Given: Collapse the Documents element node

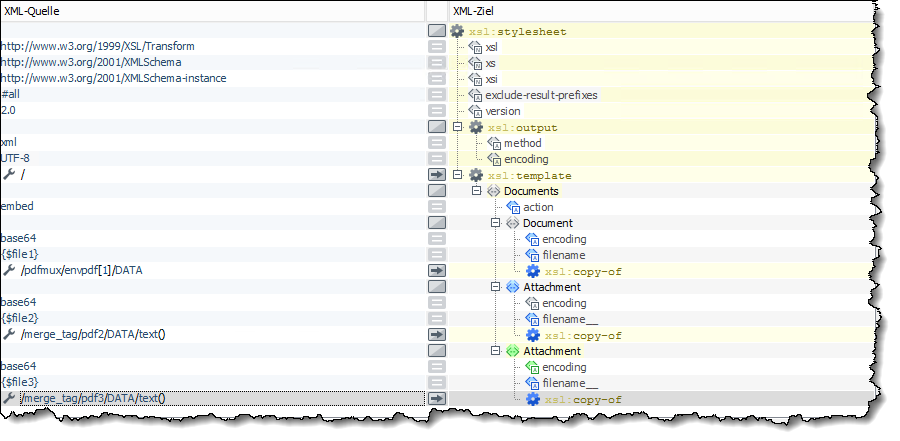Looking at the screenshot, I should pyautogui.click(x=476, y=191).
